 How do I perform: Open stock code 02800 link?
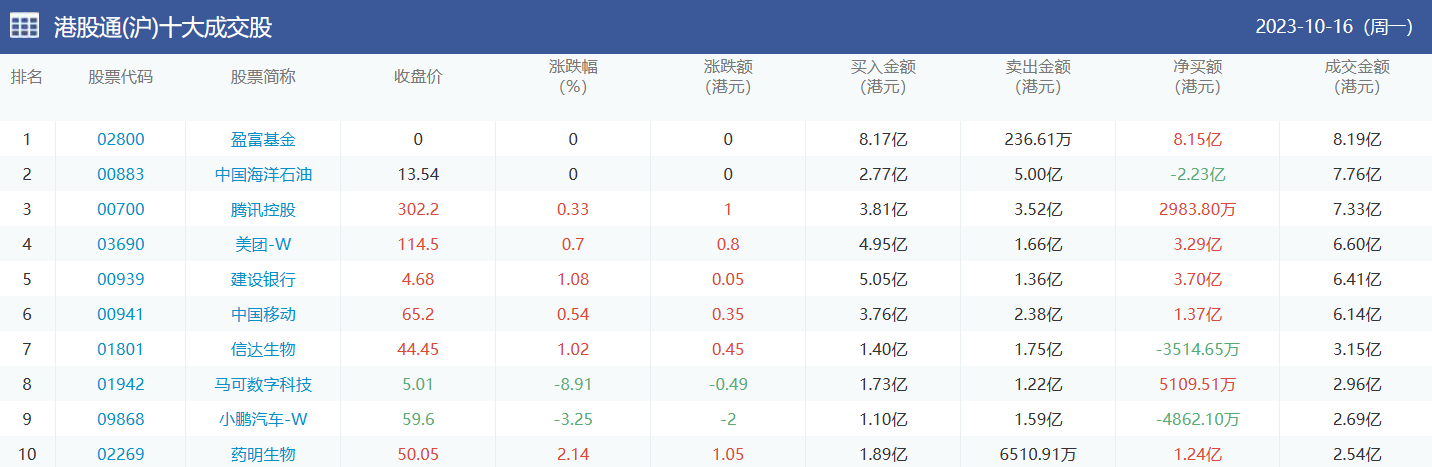pyautogui.click(x=120, y=140)
